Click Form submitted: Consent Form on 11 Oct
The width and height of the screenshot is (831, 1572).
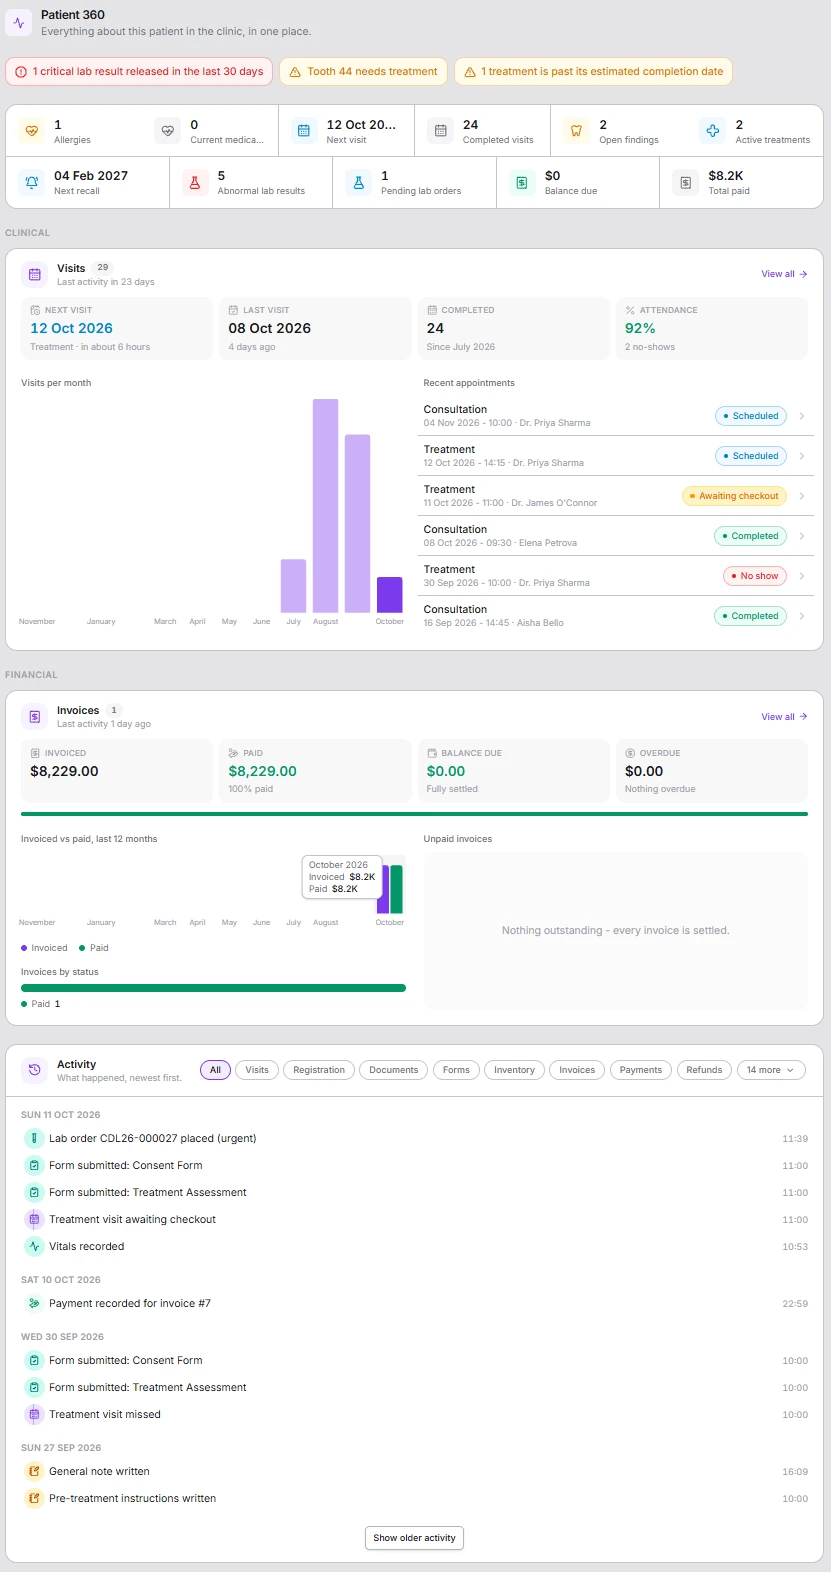coord(126,1165)
